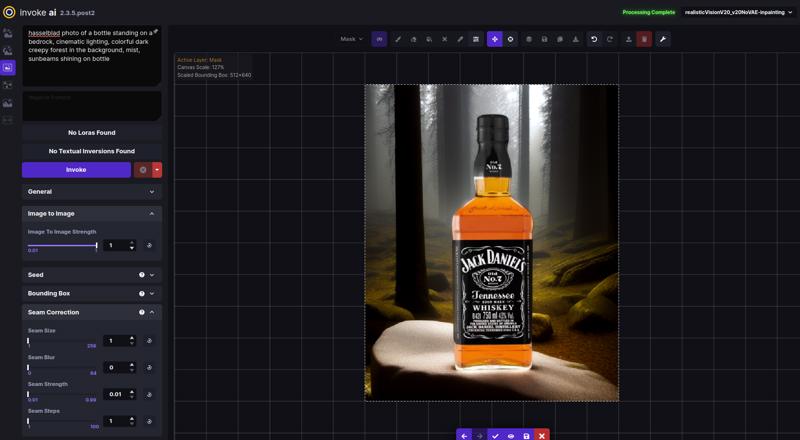Open the Mask layer dropdown
Viewport: 800px width, 440px height.
(x=352, y=39)
